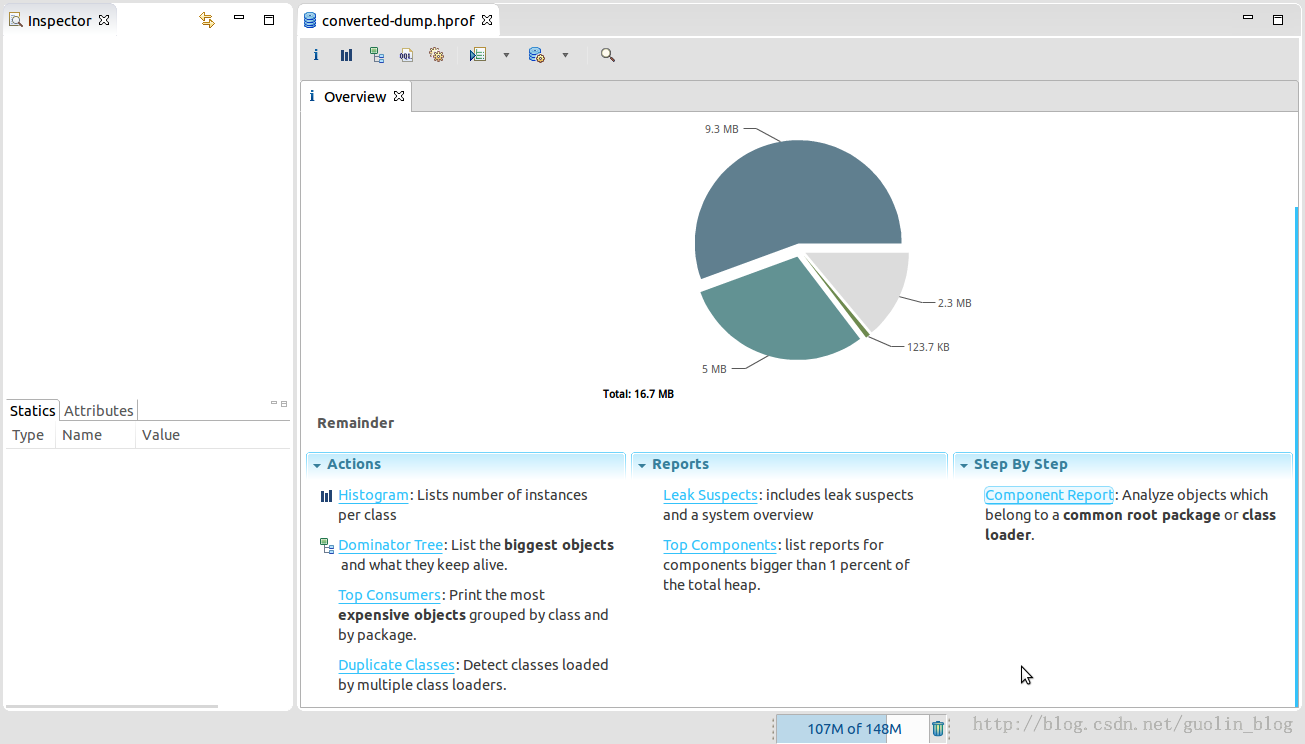Image resolution: width=1305 pixels, height=744 pixels.
Task: Click the 2.3 MB pie label
Action: point(954,302)
